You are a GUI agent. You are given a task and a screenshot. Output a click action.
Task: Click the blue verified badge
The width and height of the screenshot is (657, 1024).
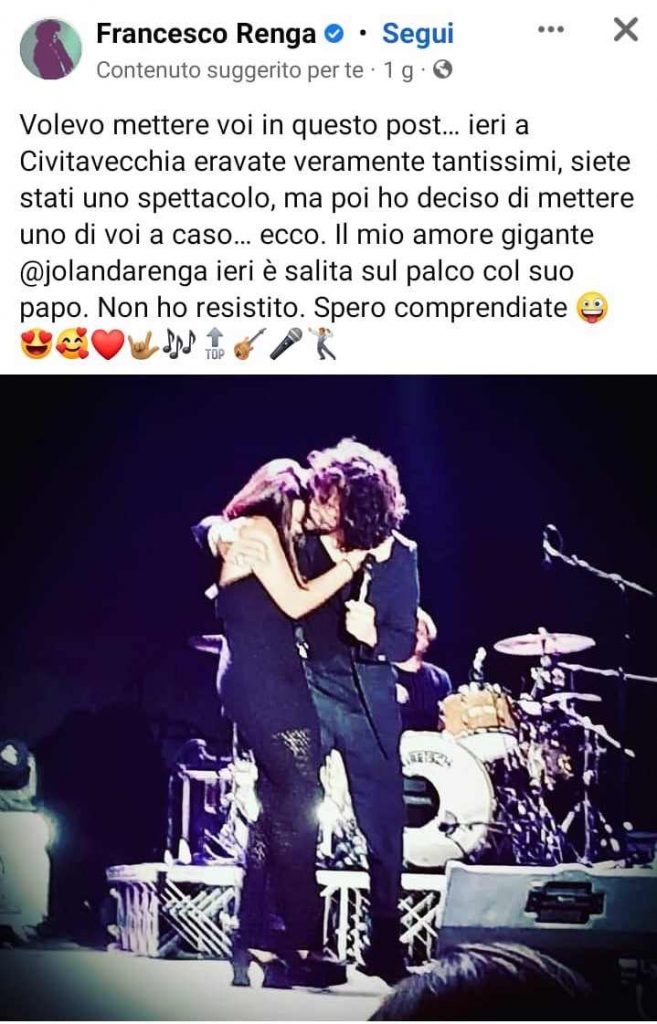(334, 35)
